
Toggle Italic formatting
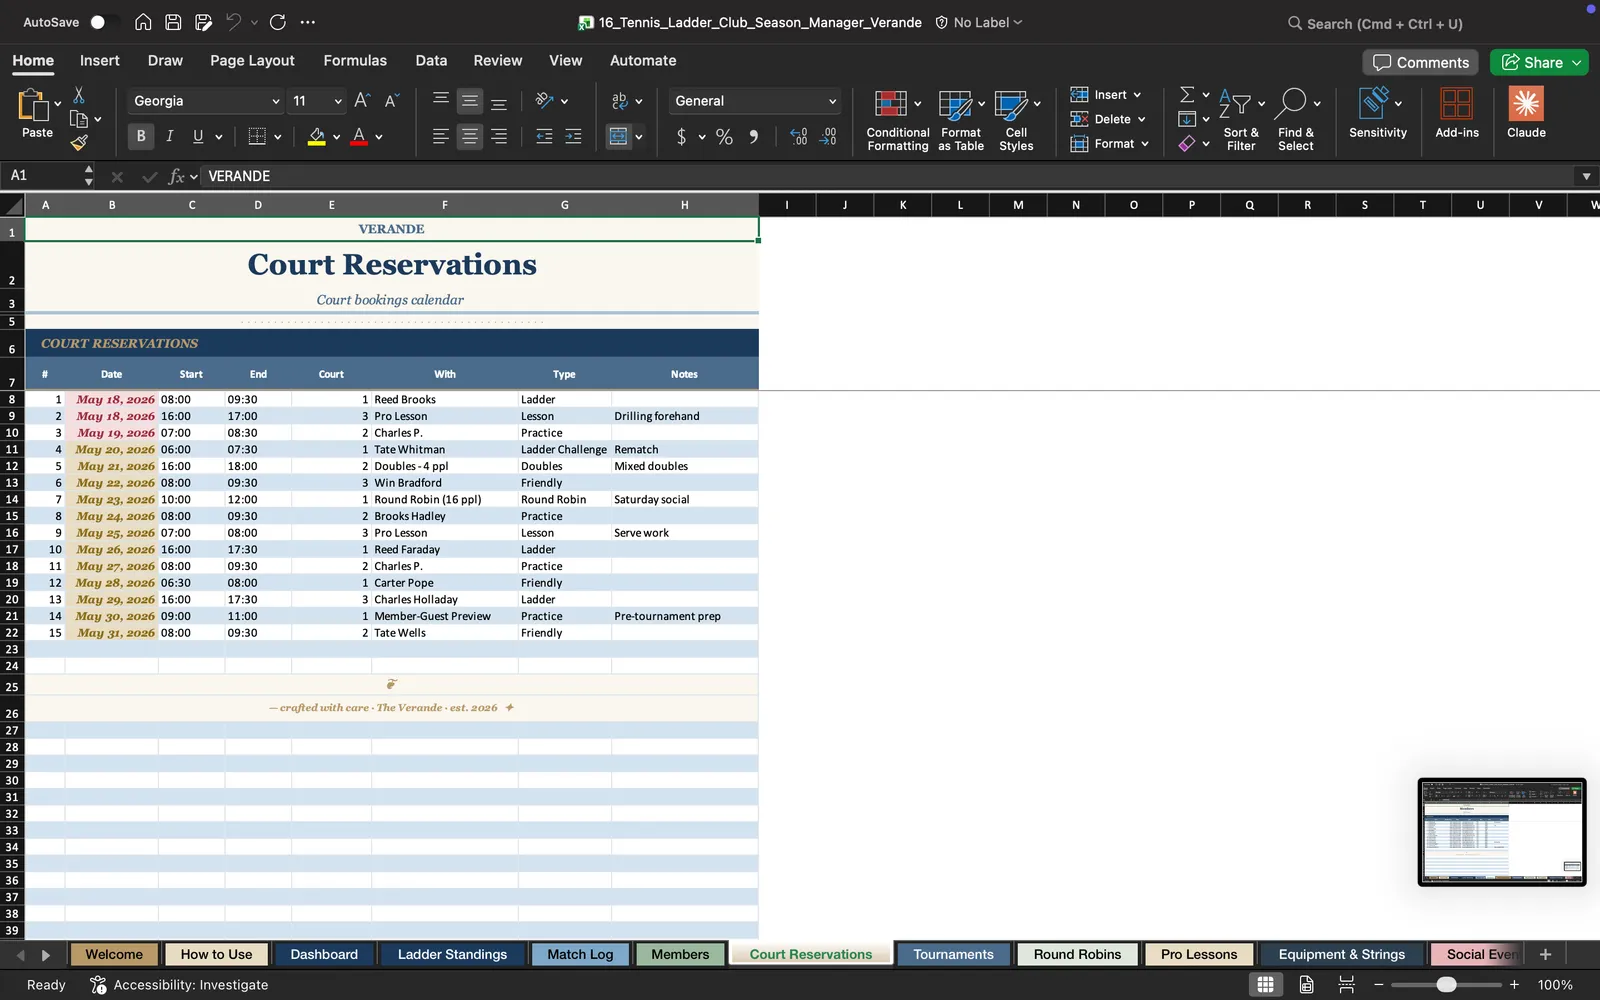tap(169, 136)
